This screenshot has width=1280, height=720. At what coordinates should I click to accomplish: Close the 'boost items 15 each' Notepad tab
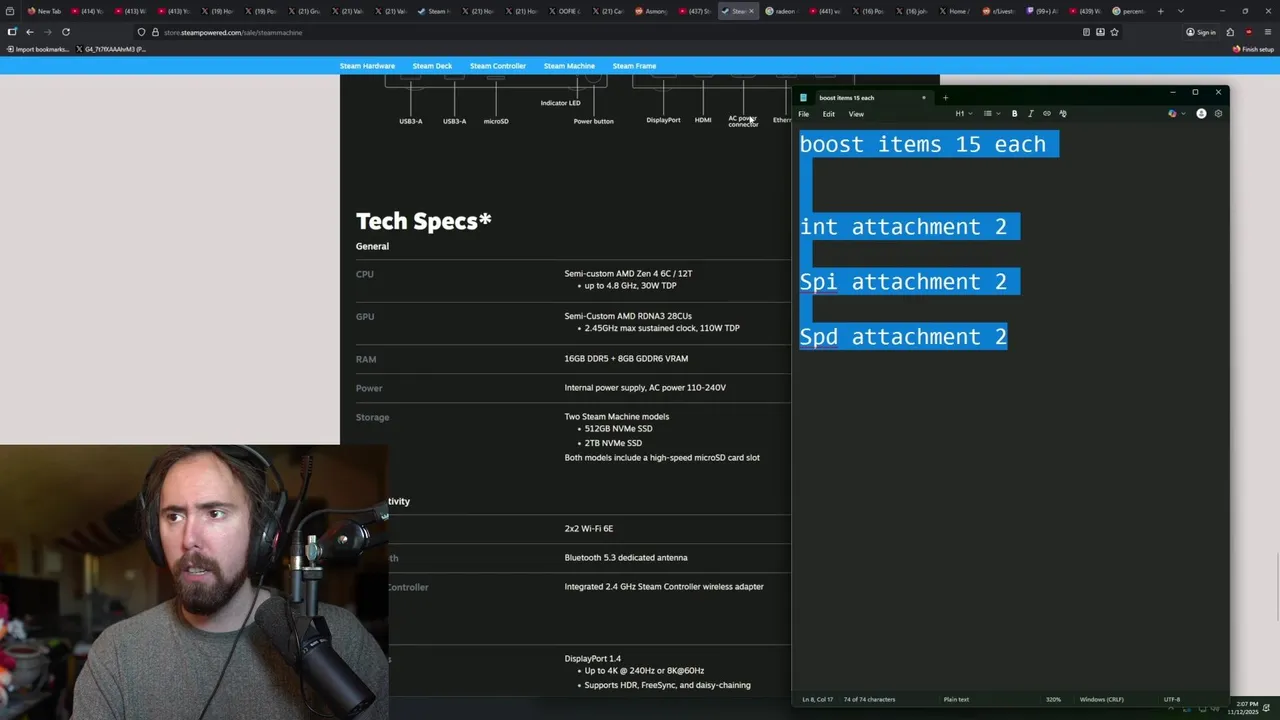923,98
